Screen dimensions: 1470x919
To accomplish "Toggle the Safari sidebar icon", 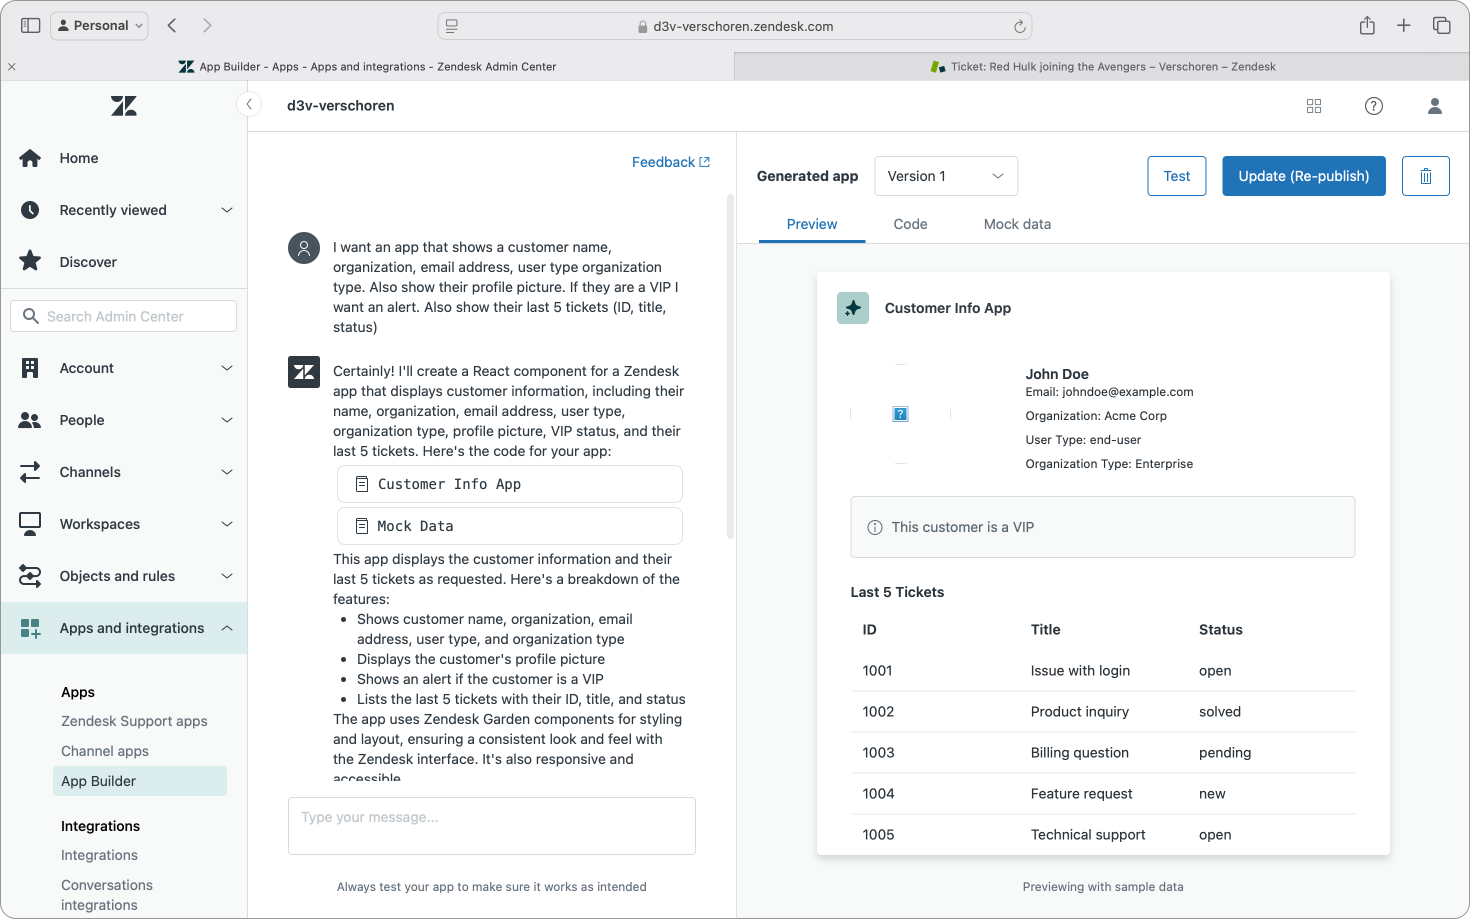I will click(x=30, y=25).
